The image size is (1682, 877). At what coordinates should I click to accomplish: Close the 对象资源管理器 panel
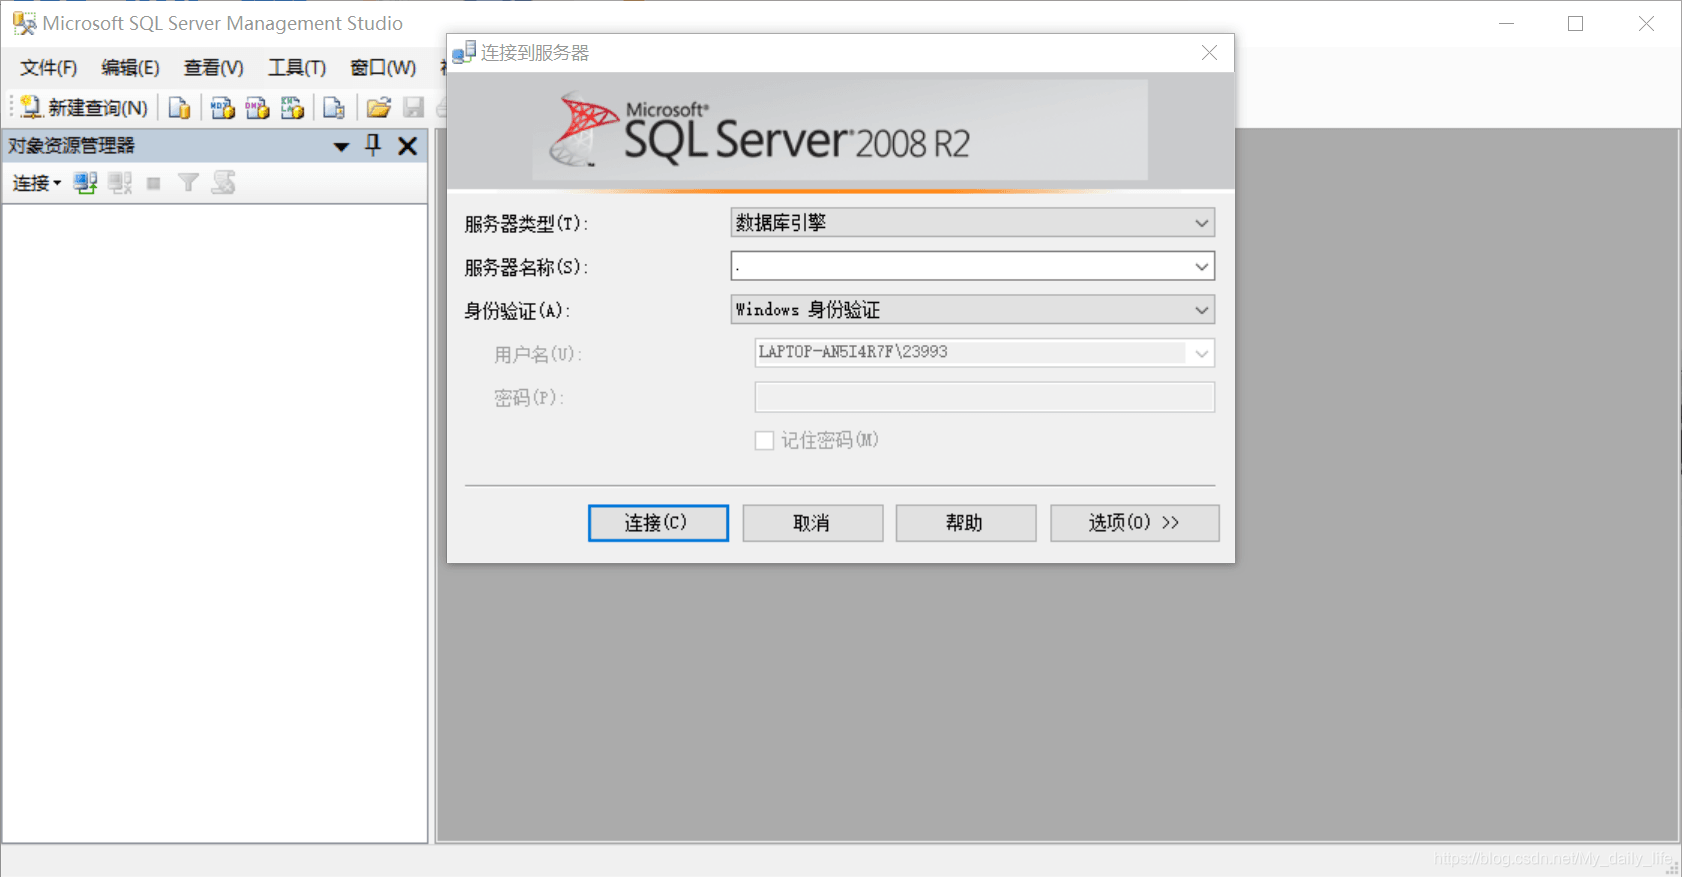tap(407, 146)
